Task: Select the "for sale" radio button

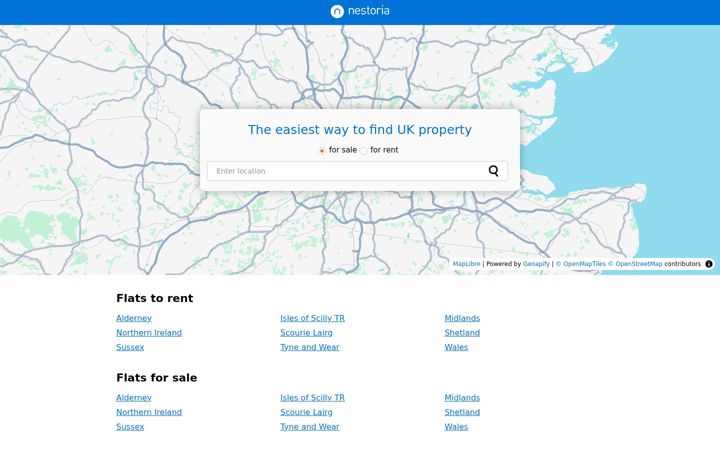Action: point(322,151)
